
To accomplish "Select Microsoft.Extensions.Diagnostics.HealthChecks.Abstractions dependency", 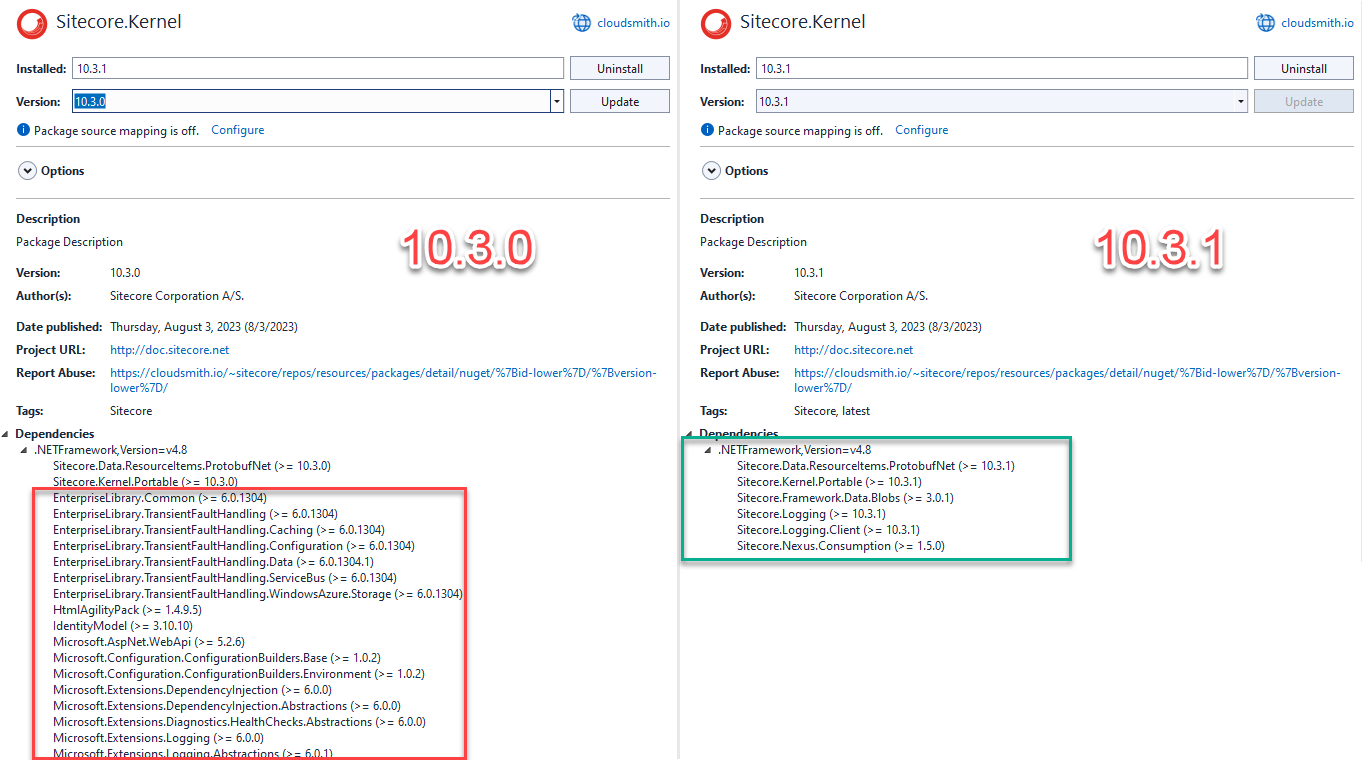I will coord(239,722).
